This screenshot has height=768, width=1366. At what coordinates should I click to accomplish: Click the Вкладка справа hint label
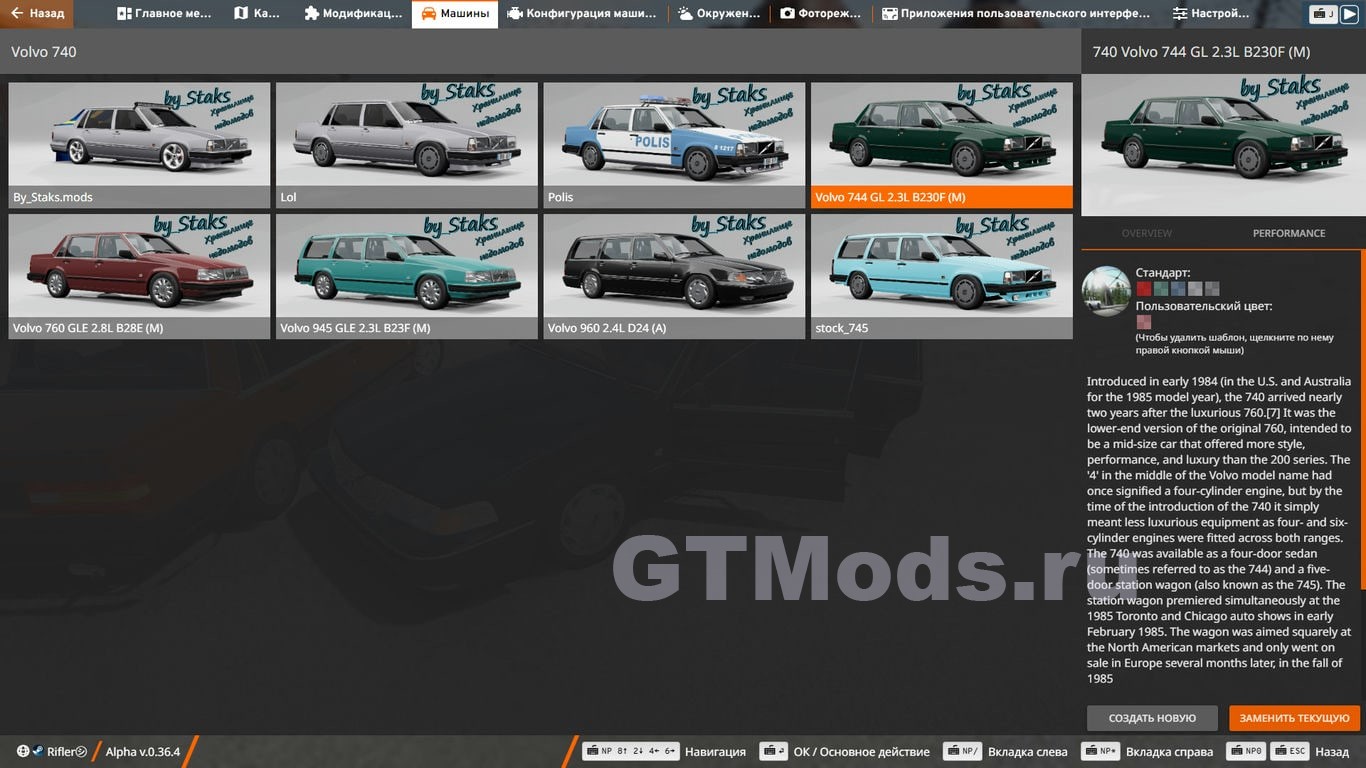pos(1169,752)
